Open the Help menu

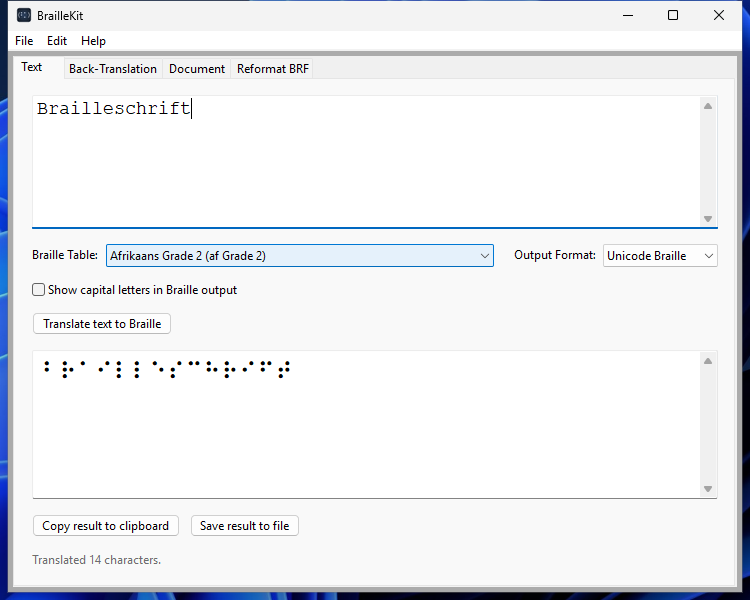[93, 41]
